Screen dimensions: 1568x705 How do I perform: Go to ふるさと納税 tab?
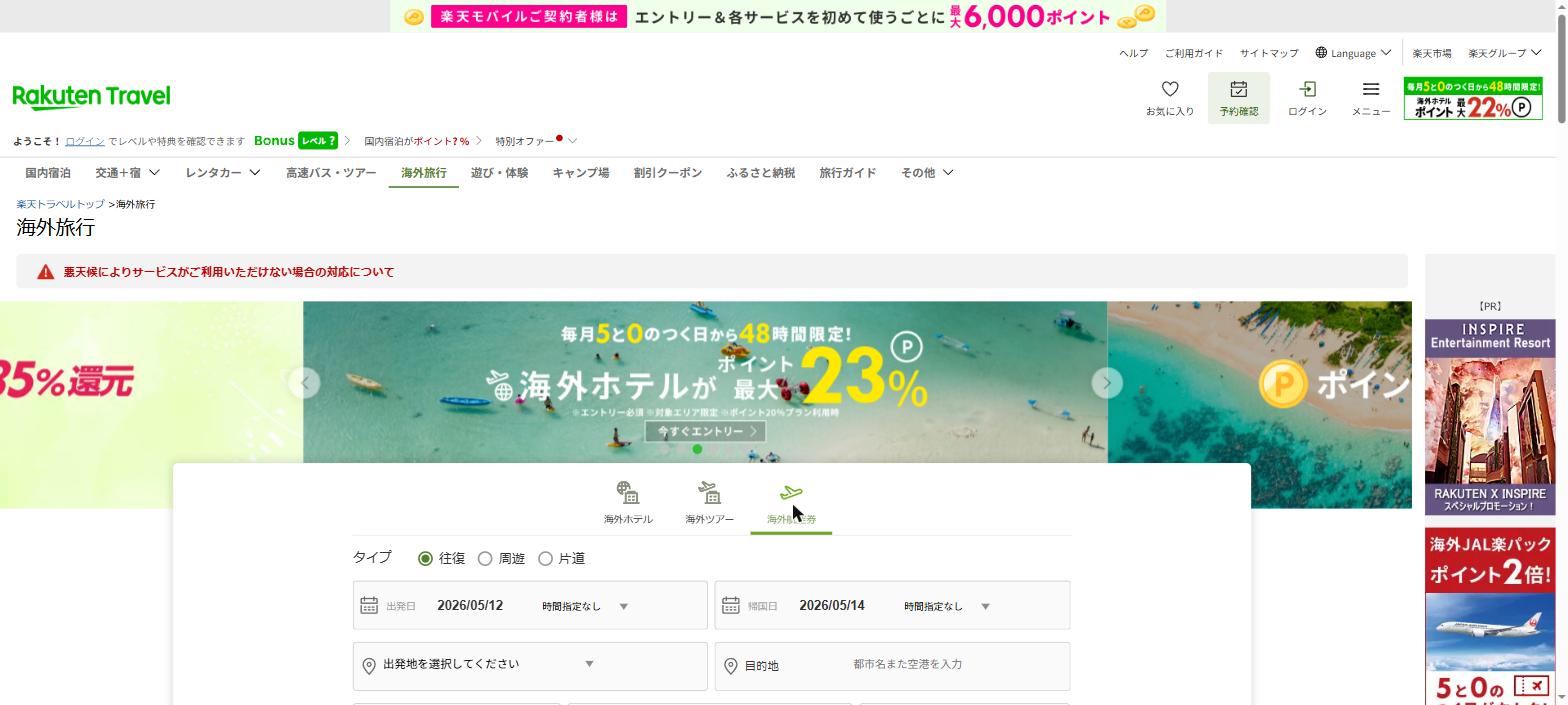(x=761, y=173)
